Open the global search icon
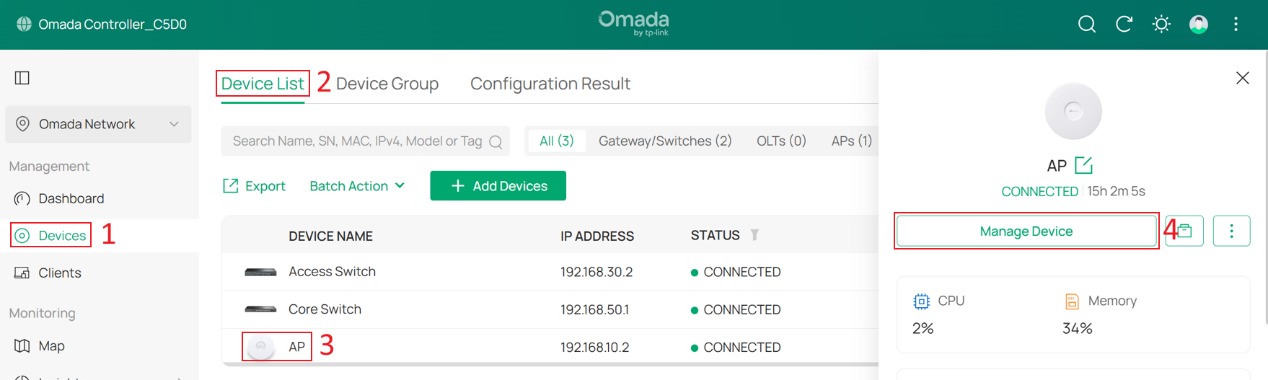Screen dimensions: 1268x380 pos(1087,24)
